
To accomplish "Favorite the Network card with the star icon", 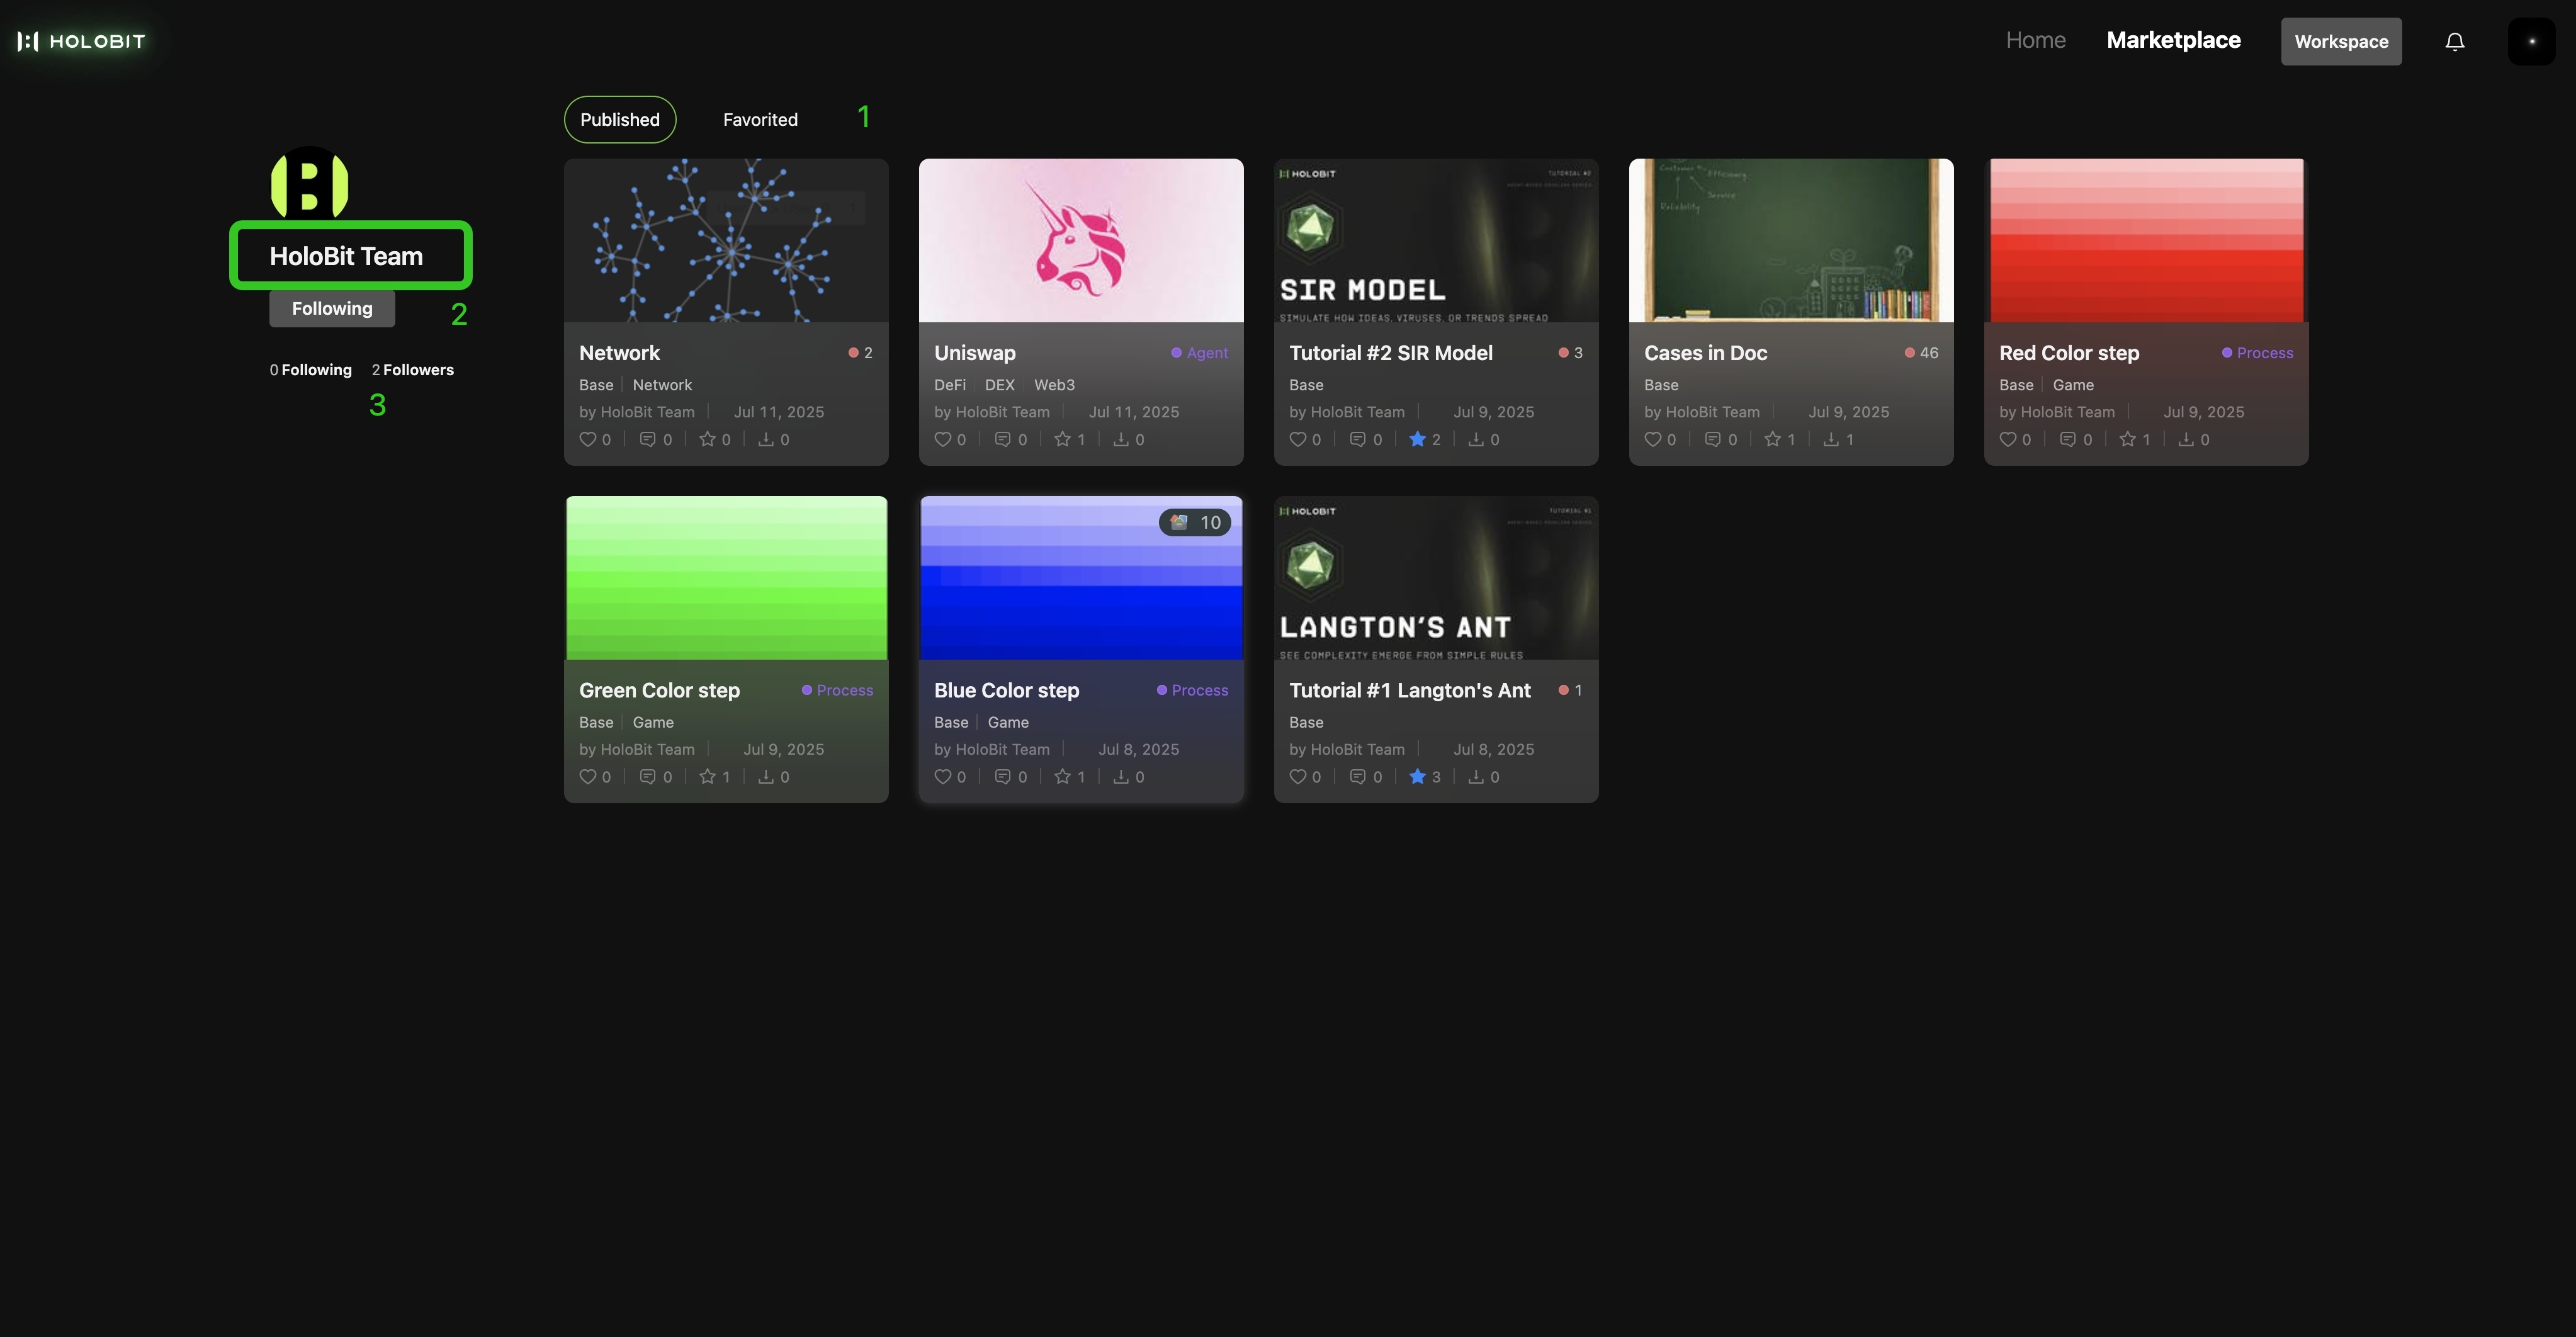I will pyautogui.click(x=707, y=439).
